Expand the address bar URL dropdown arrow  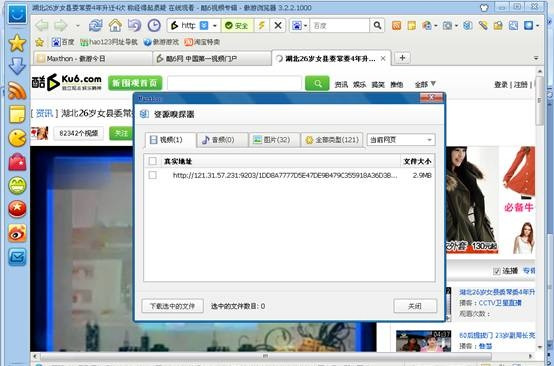[214, 26]
